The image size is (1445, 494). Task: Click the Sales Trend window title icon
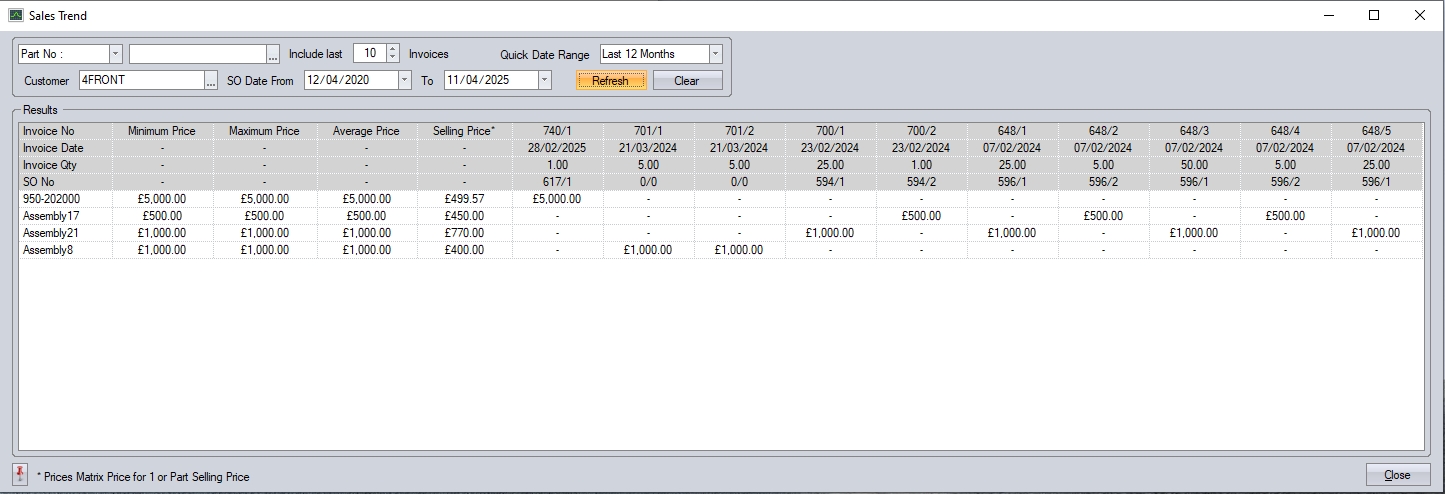point(16,16)
